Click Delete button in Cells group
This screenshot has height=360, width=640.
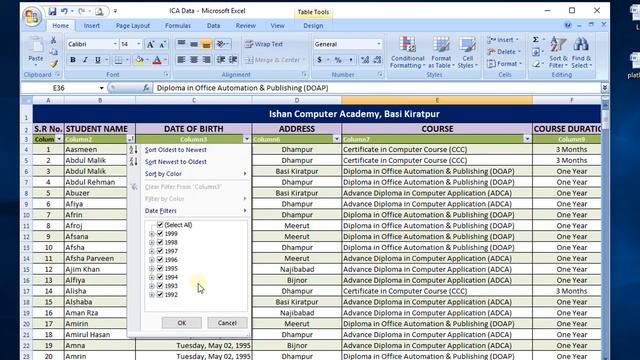504,52
